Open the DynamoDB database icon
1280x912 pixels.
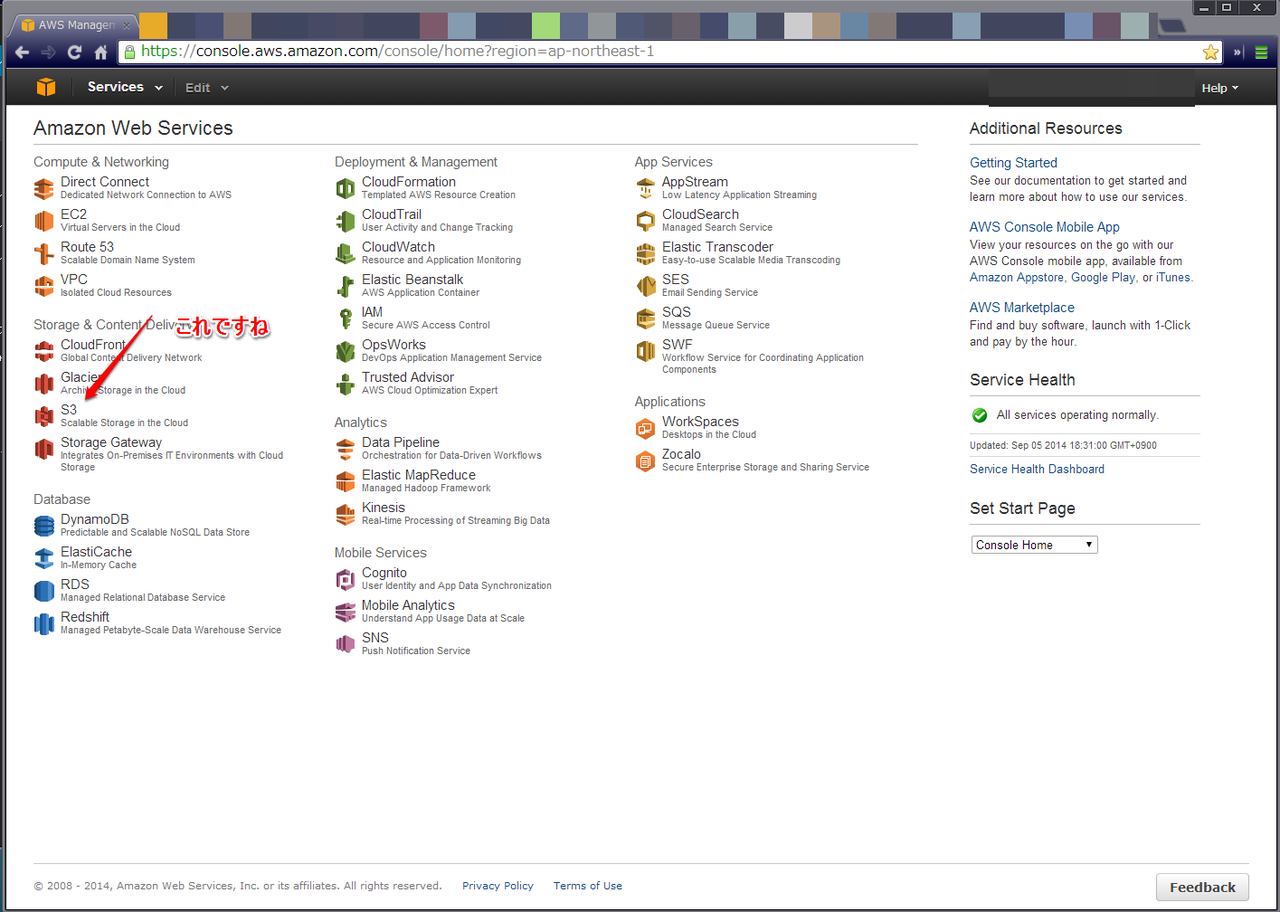click(x=44, y=526)
